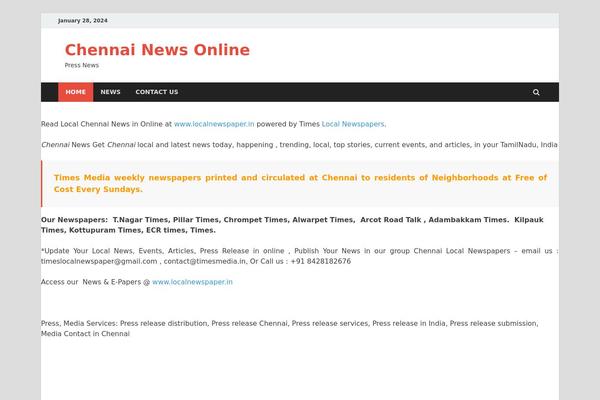Image resolution: width=600 pixels, height=400 pixels.
Task: Open the NEWS menu item
Action: pos(110,92)
